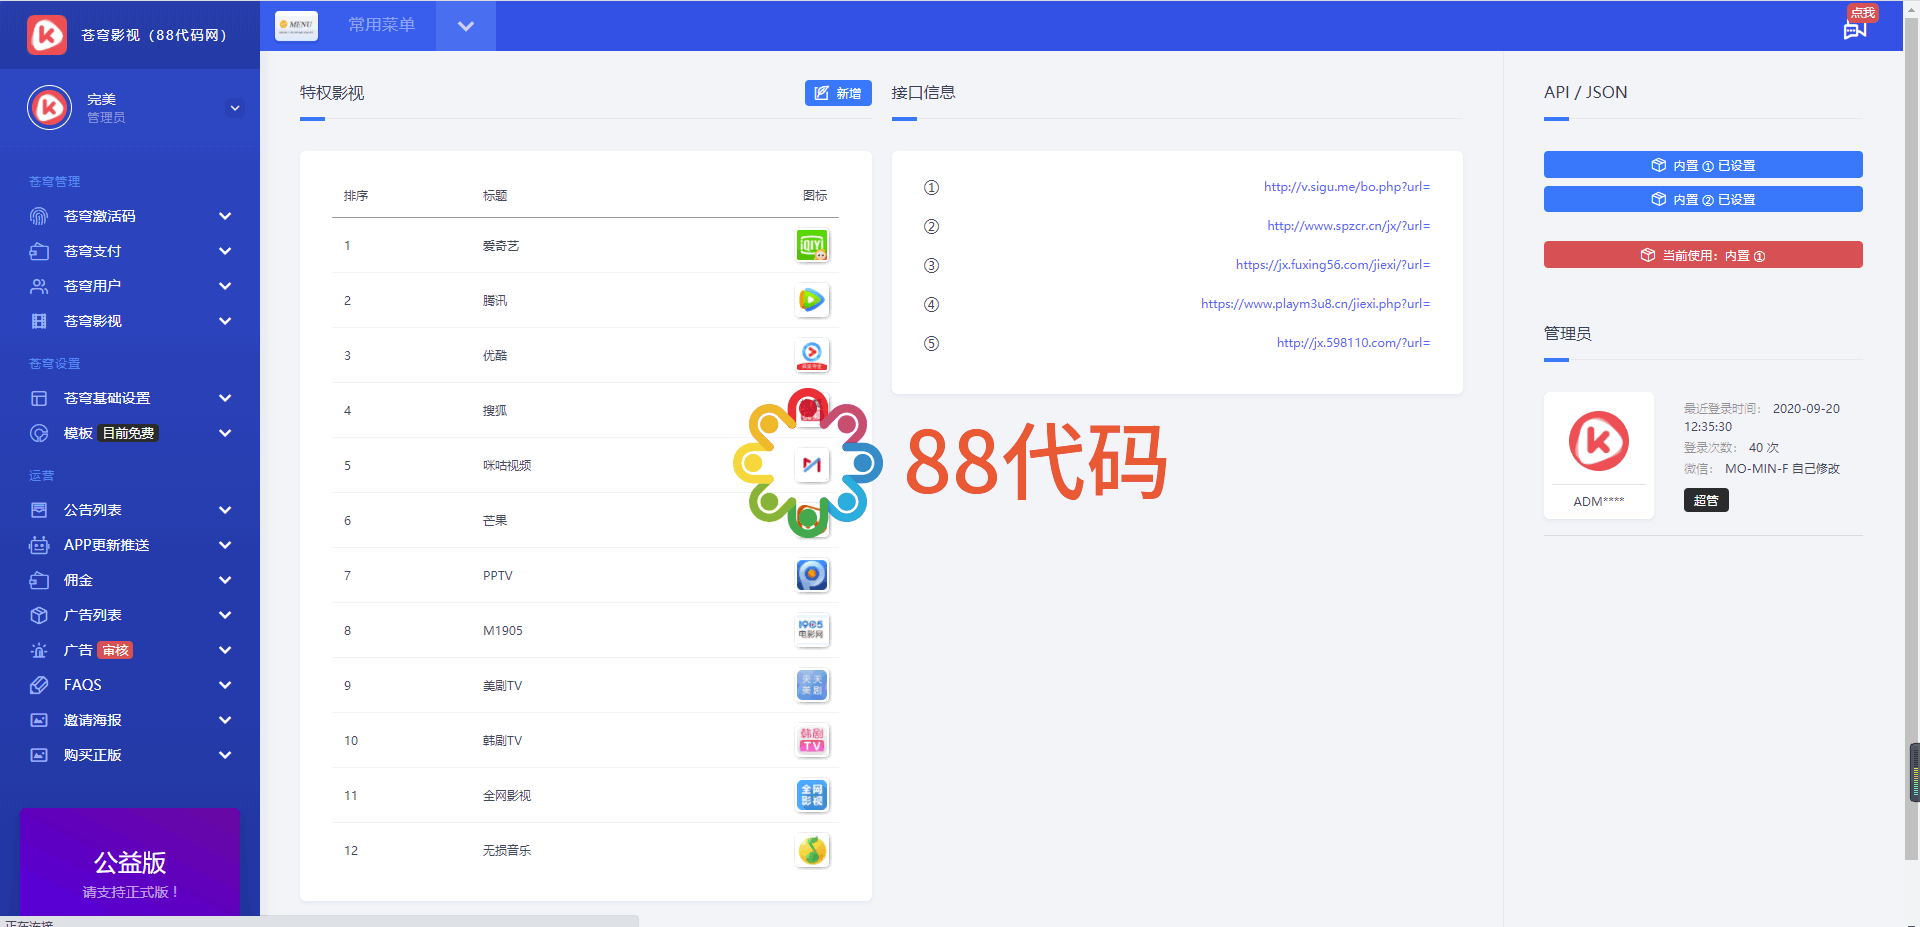Open the jx.fuxing56.com interface link
Image resolution: width=1920 pixels, height=927 pixels.
click(x=1333, y=265)
